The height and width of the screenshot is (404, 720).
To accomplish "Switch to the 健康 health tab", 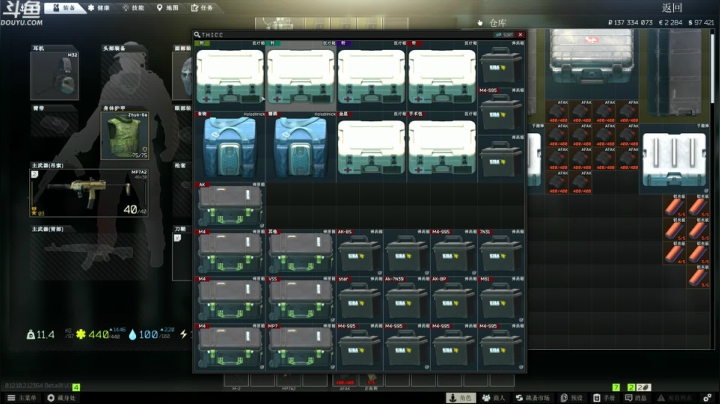I will pyautogui.click(x=99, y=8).
